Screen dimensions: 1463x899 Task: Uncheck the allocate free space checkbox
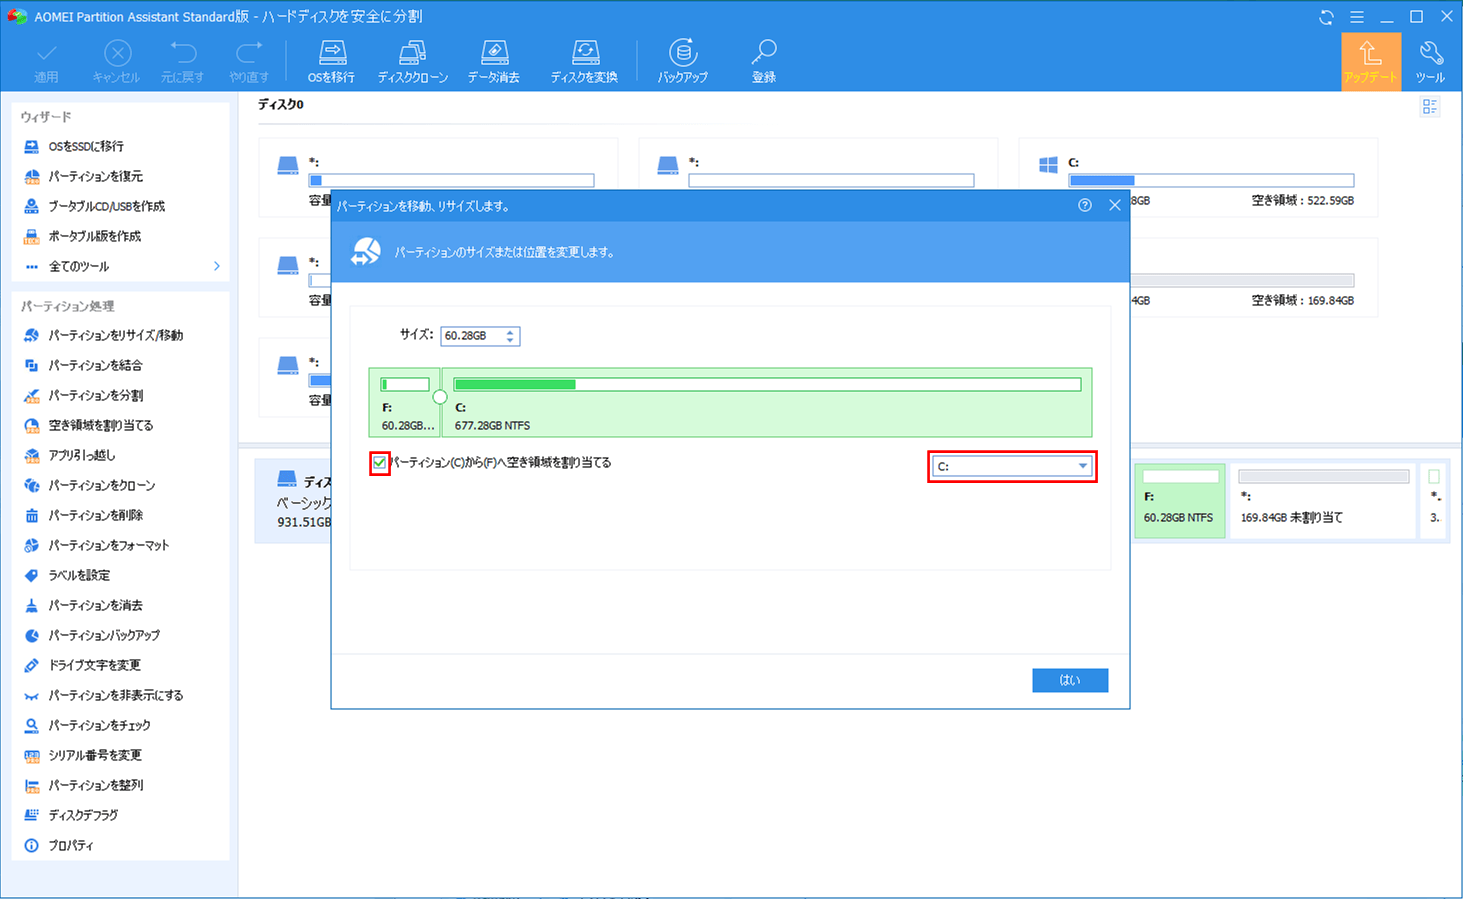tap(380, 463)
